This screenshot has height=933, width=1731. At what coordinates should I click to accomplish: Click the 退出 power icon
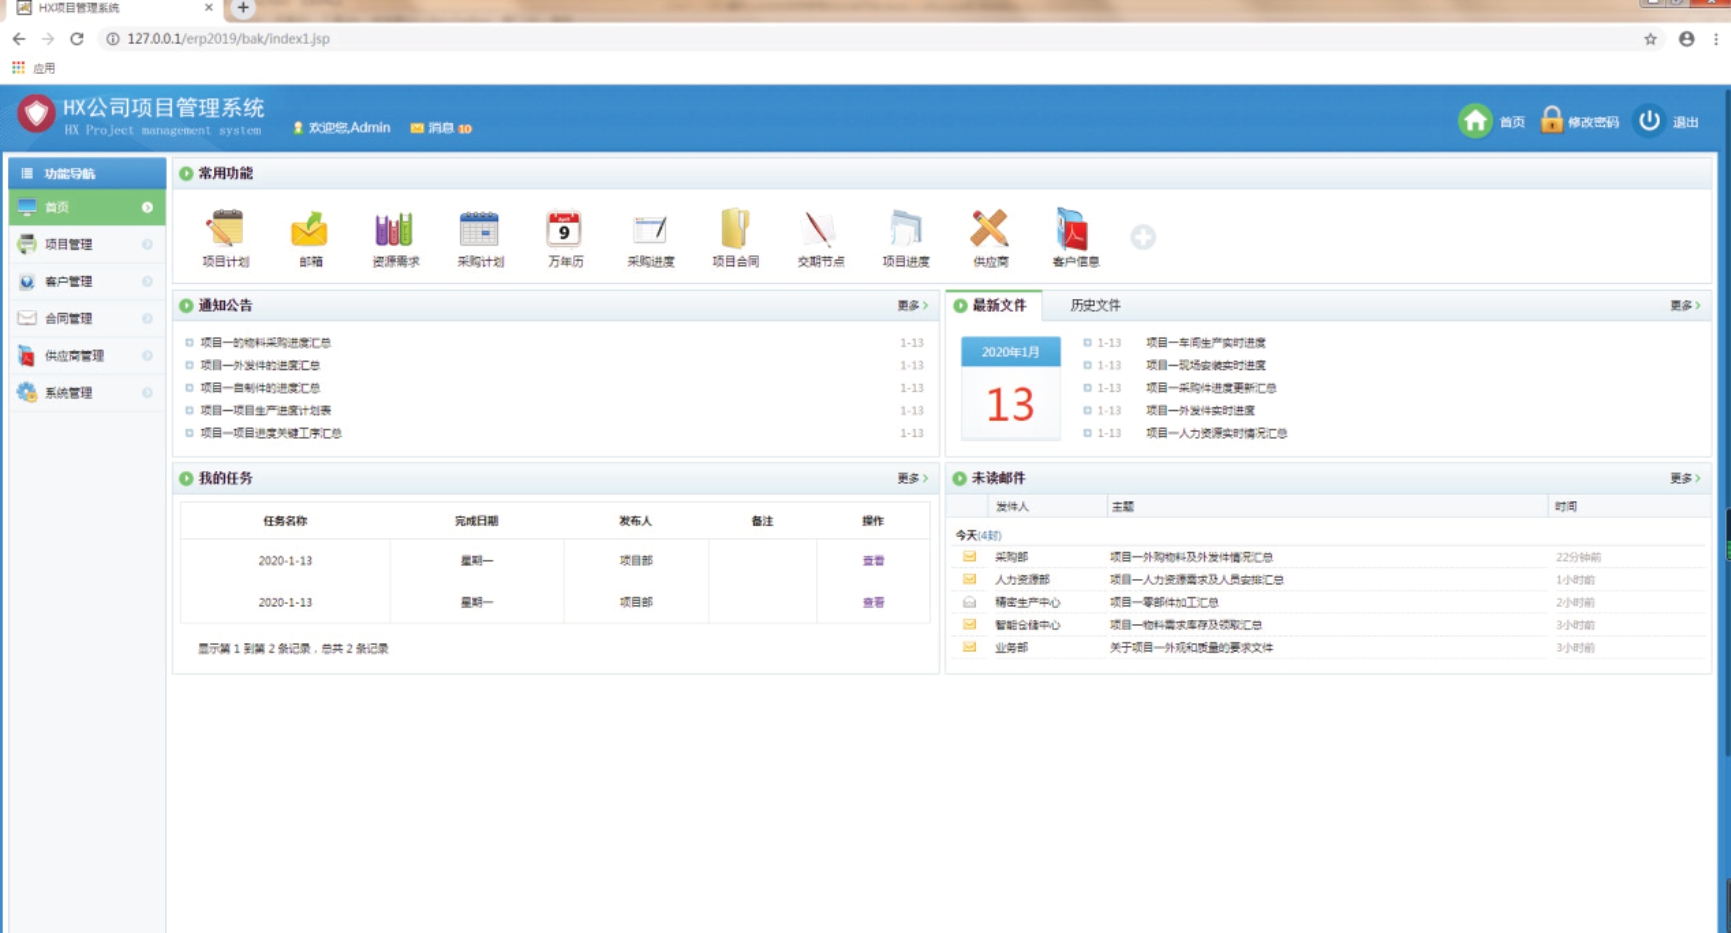click(x=1649, y=121)
